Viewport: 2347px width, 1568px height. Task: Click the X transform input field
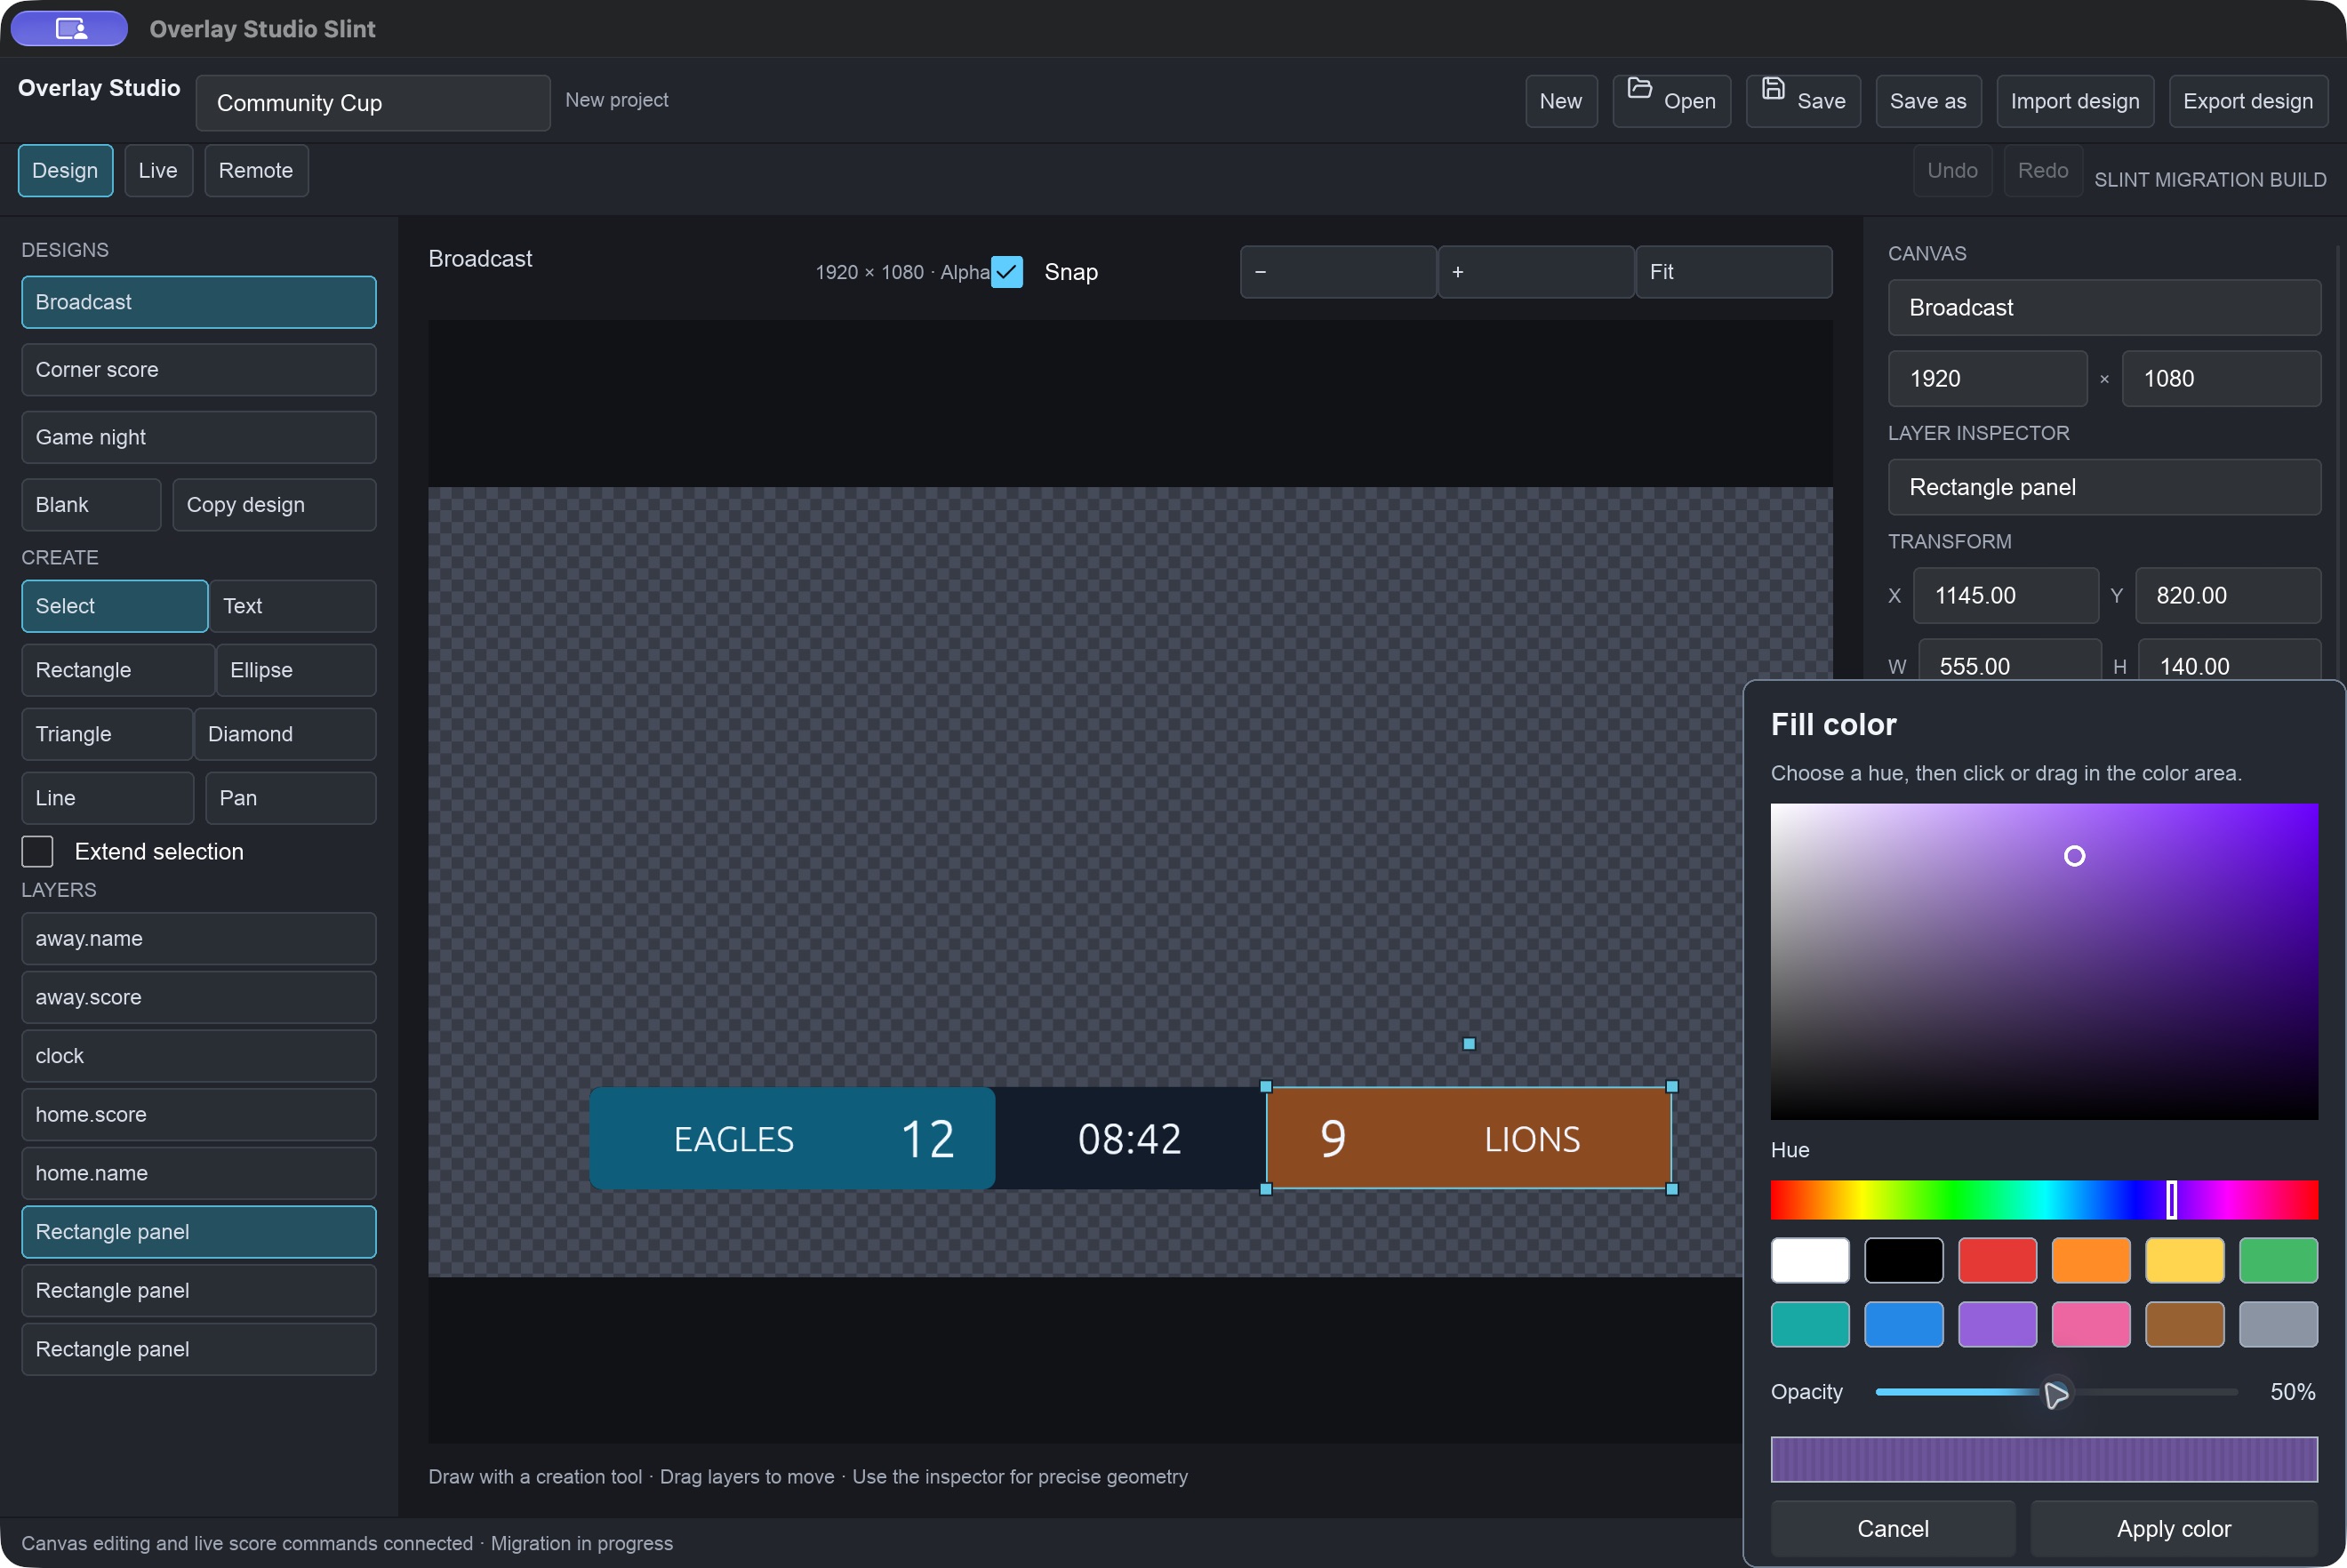(2006, 596)
